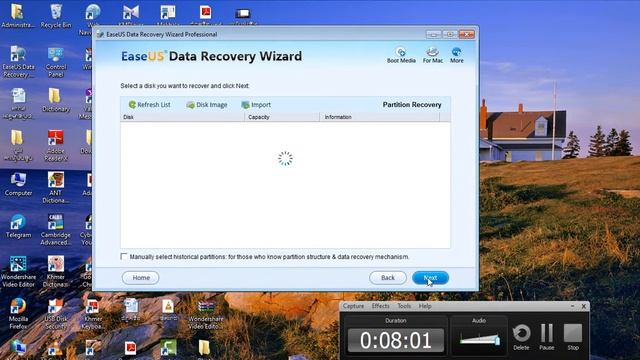Delete the current recording
Image resolution: width=640 pixels, height=360 pixels.
pos(521,337)
